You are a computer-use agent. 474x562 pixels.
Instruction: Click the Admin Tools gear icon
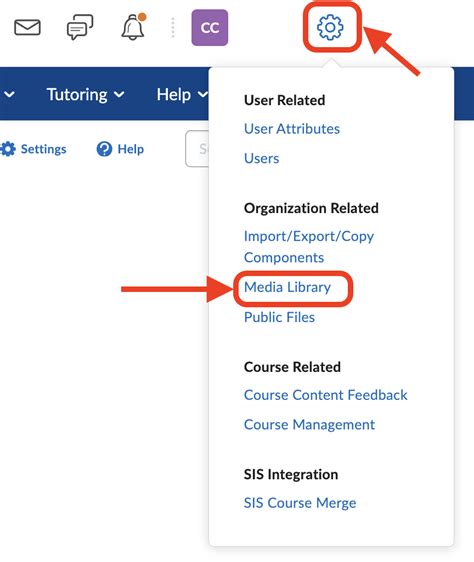coord(330,27)
